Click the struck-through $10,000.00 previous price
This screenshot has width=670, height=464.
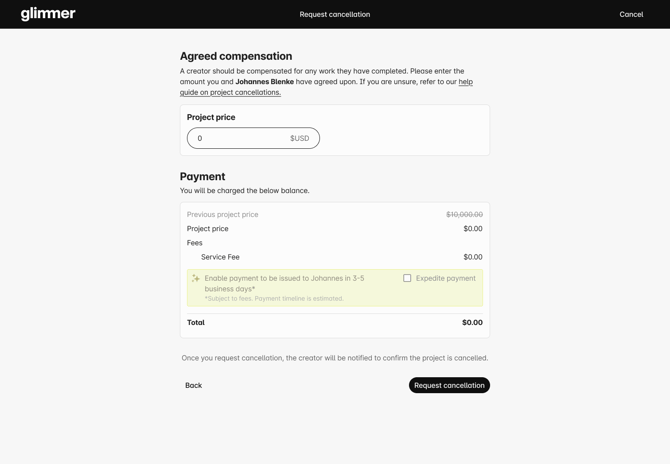coord(464,214)
